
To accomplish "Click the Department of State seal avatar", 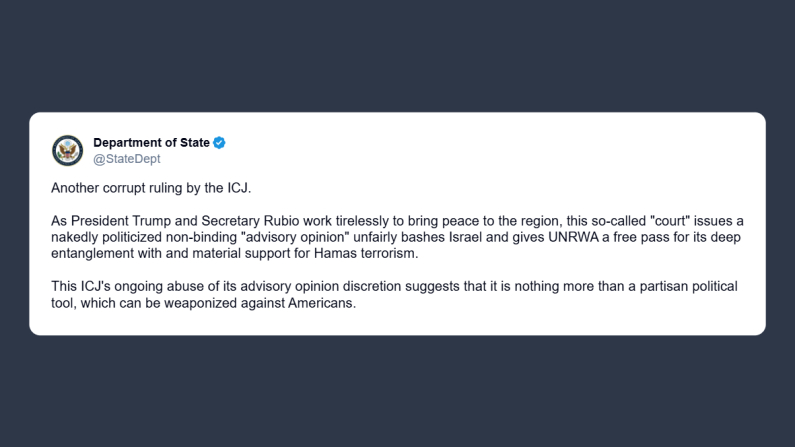I will [68, 150].
